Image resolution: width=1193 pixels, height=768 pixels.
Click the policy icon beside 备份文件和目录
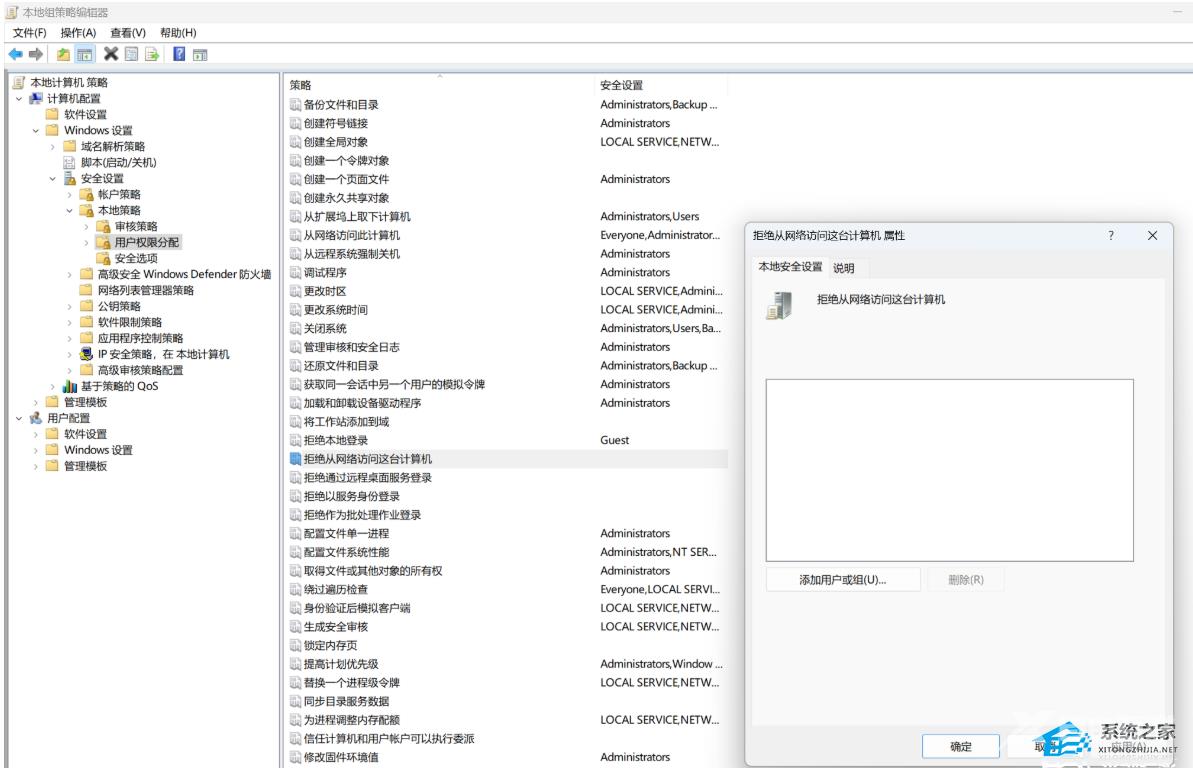coord(295,104)
